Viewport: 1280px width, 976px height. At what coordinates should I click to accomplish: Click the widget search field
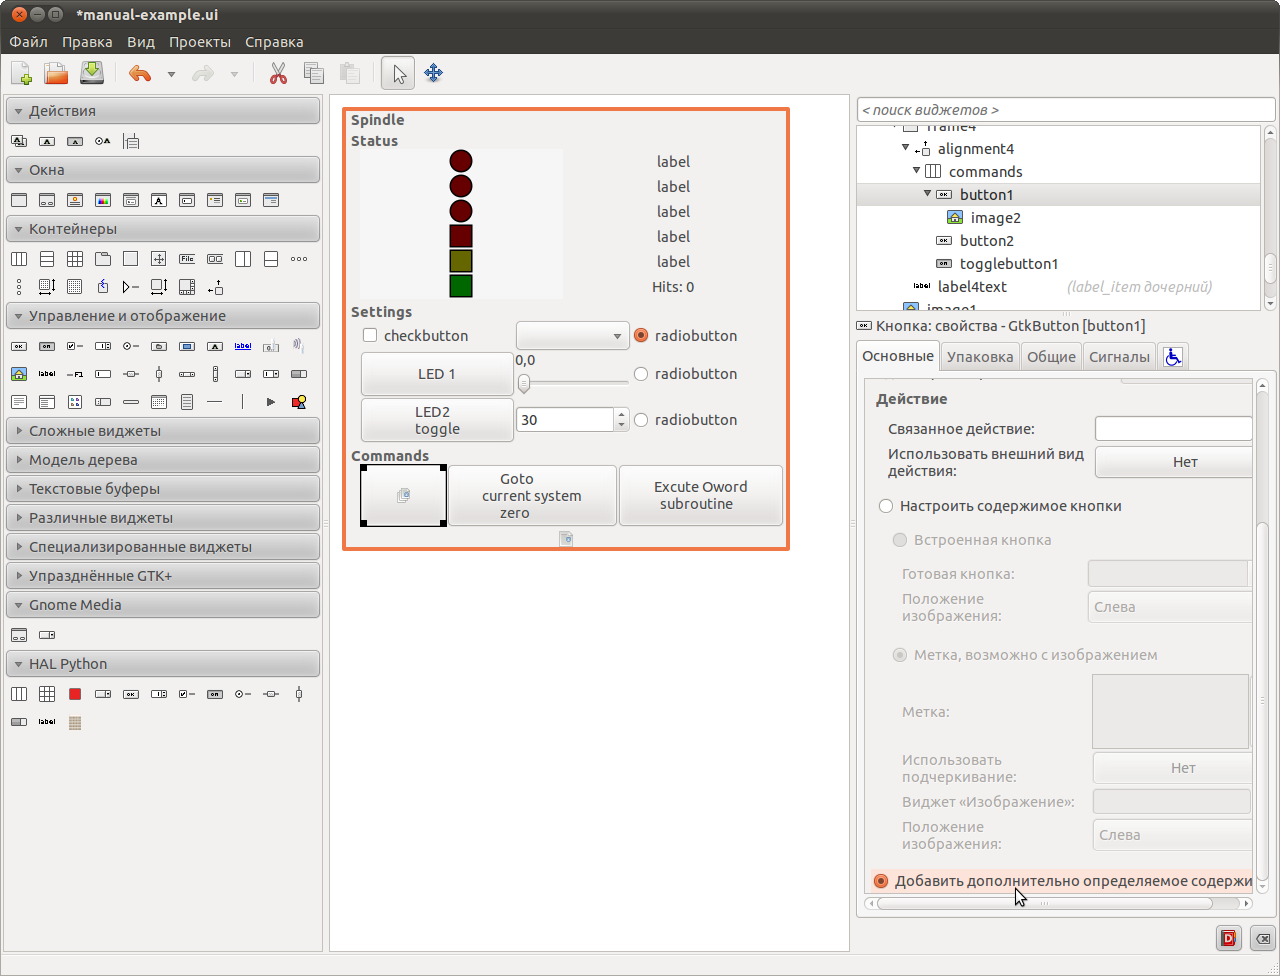pos(1066,109)
